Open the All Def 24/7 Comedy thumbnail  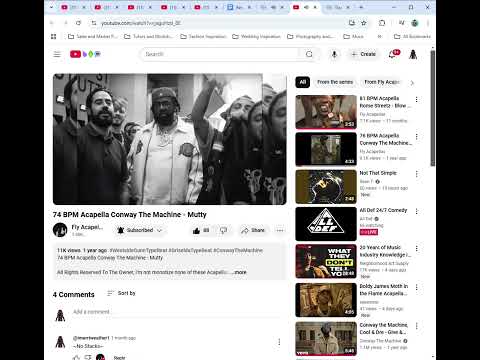[326, 224]
